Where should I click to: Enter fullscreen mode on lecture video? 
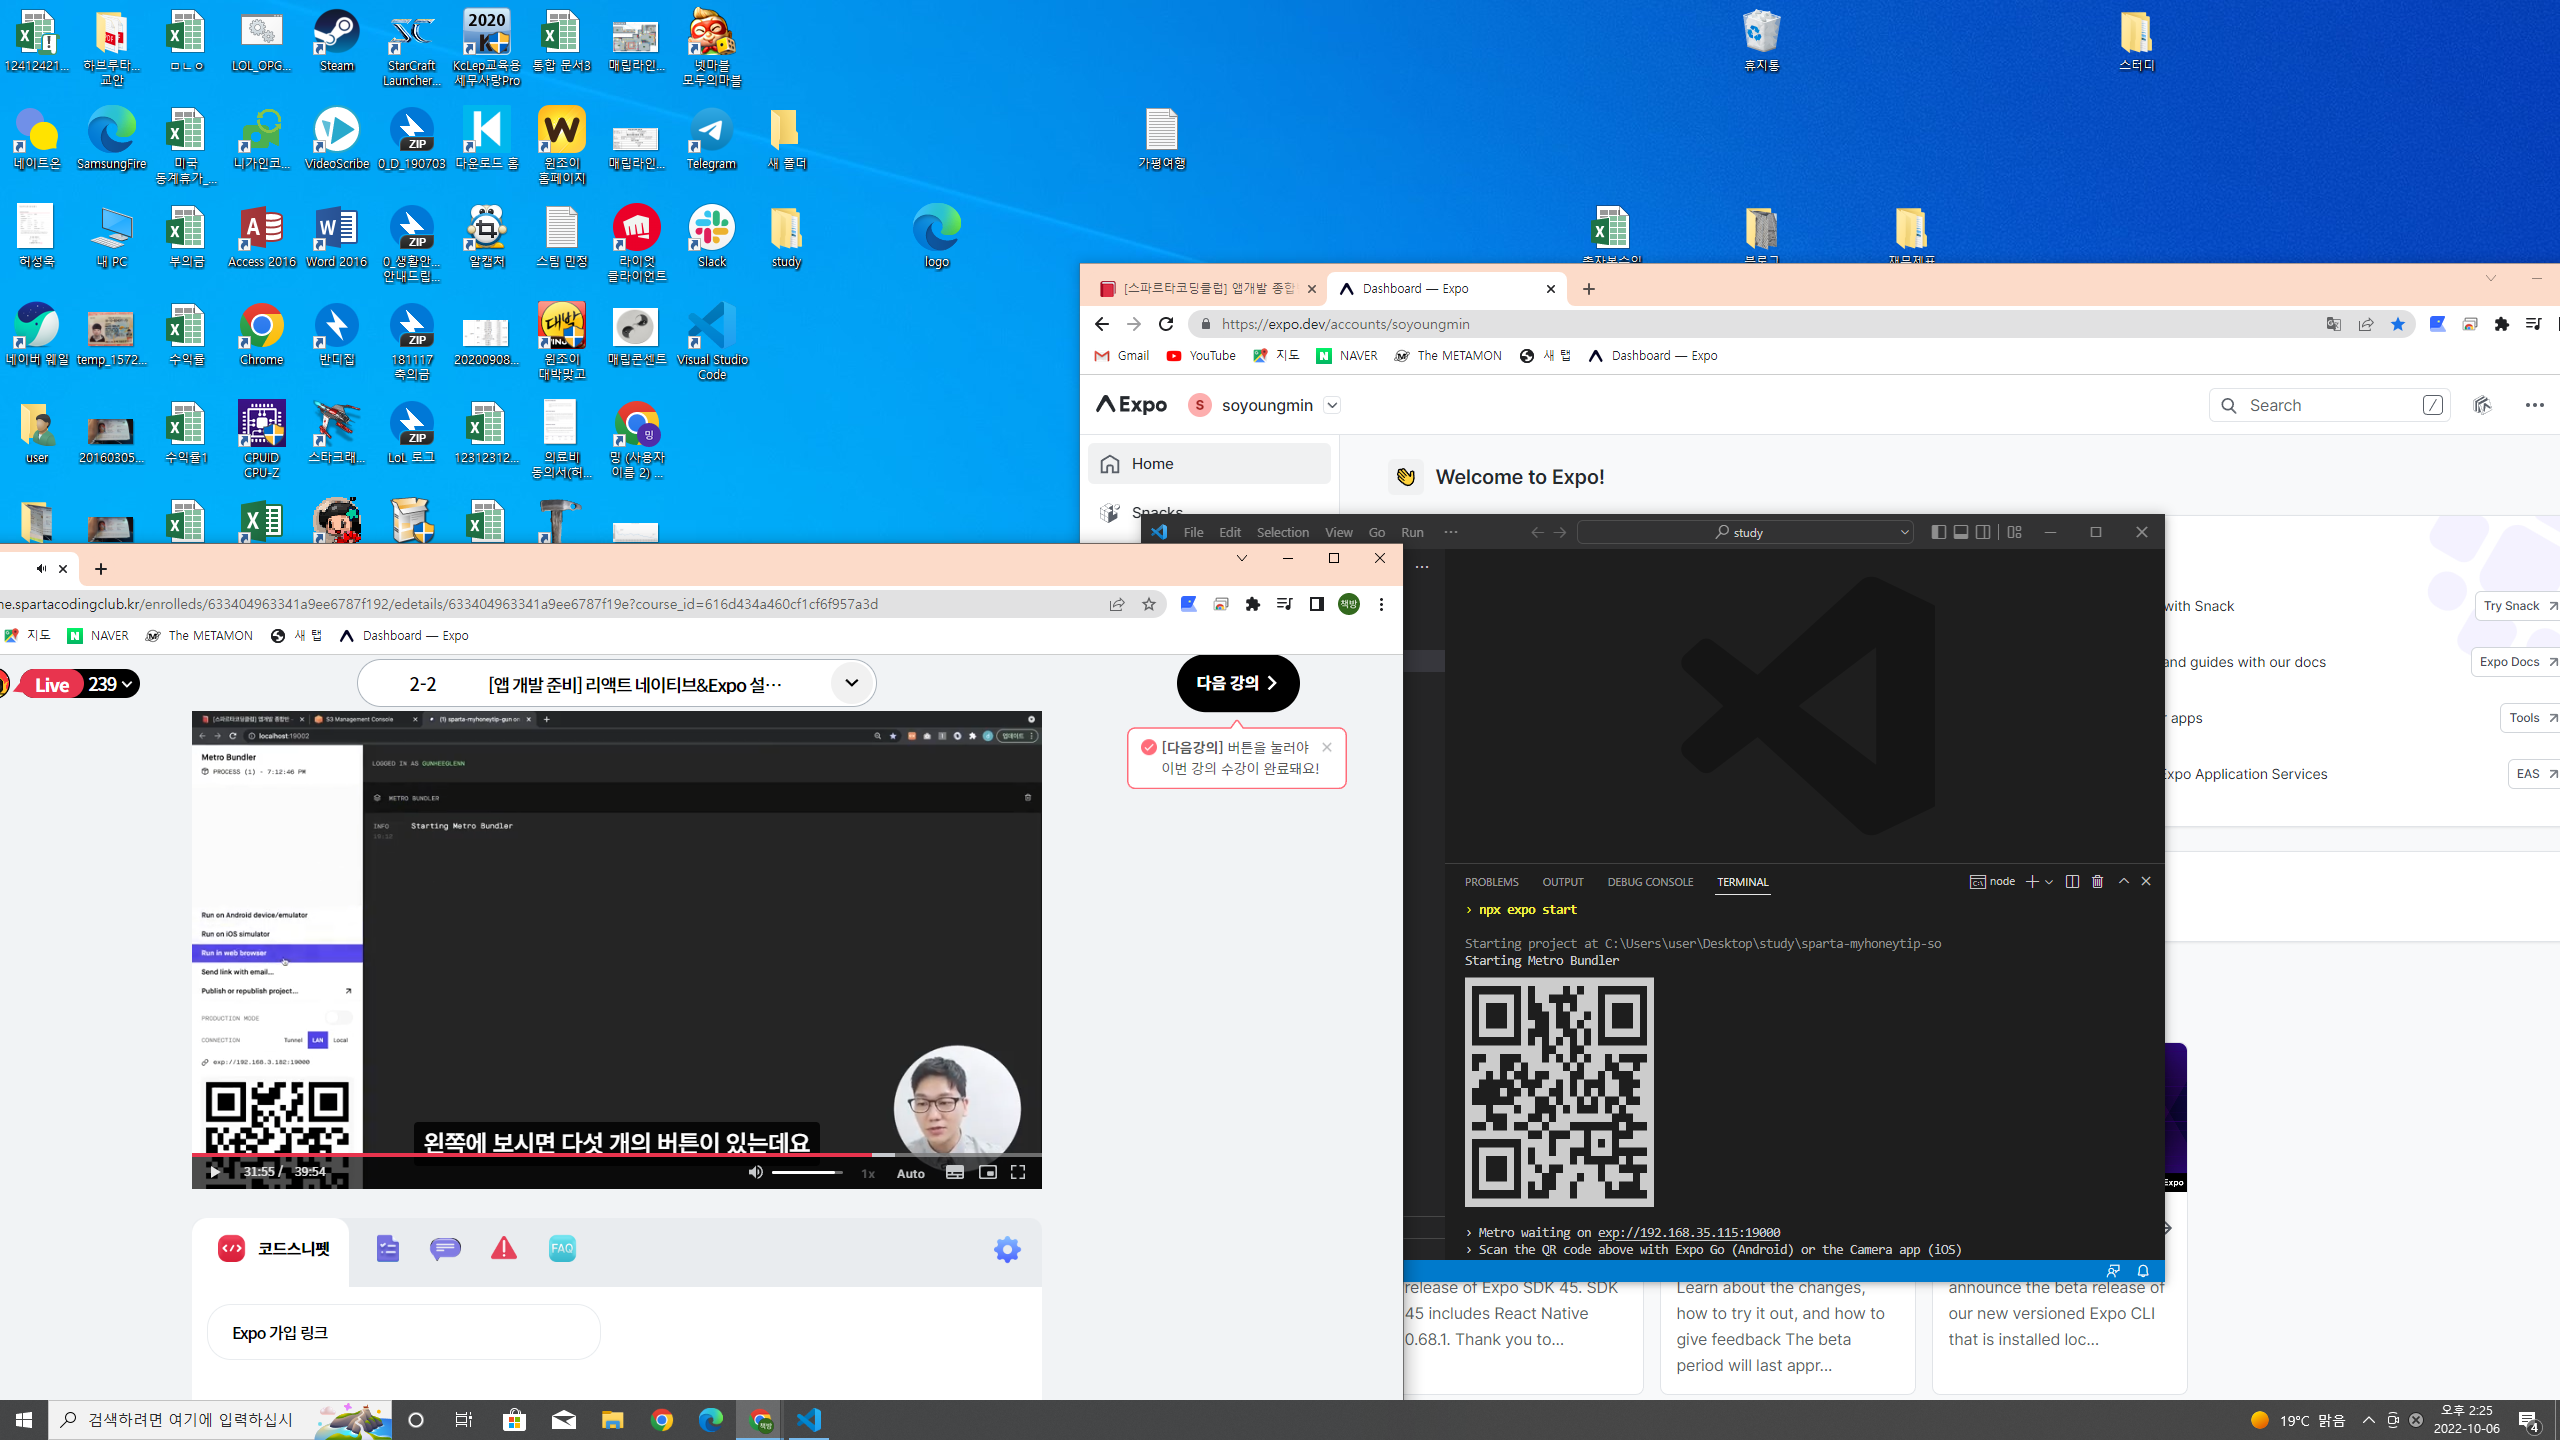click(x=1018, y=1172)
